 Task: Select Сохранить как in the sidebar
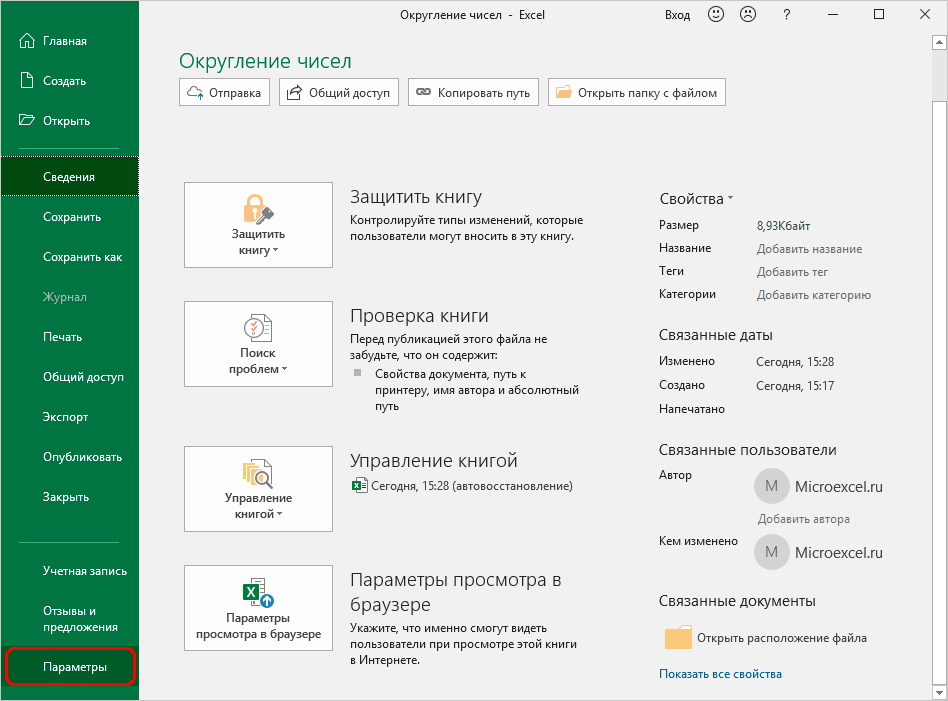click(x=82, y=257)
